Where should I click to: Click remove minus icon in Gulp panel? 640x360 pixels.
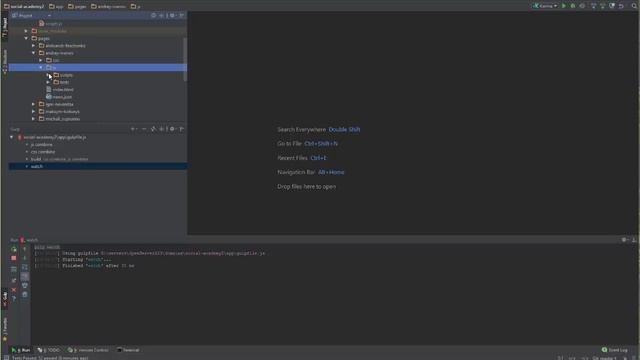click(x=144, y=129)
